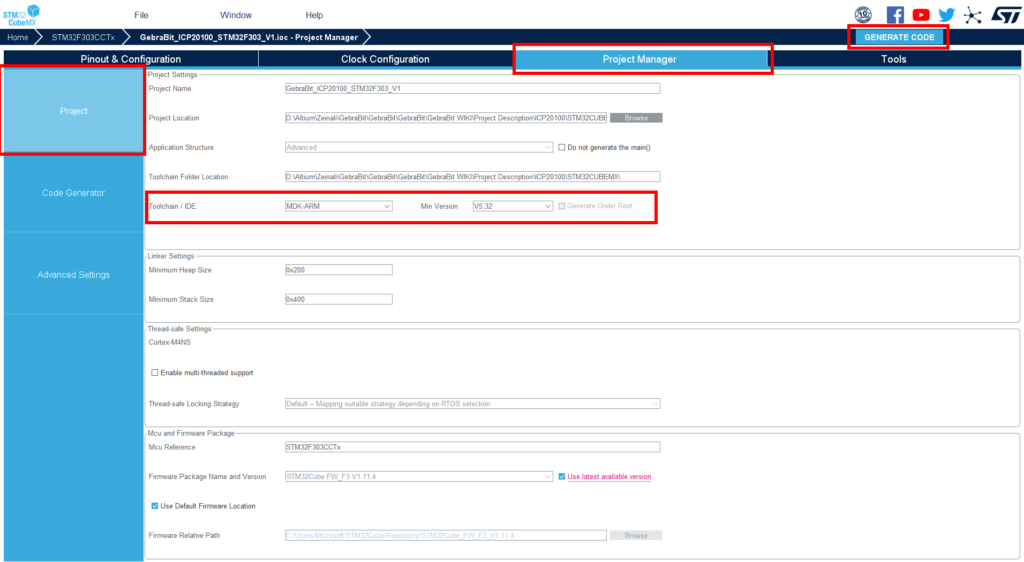The image size is (1024, 562).
Task: Open the Help menu
Action: [314, 15]
